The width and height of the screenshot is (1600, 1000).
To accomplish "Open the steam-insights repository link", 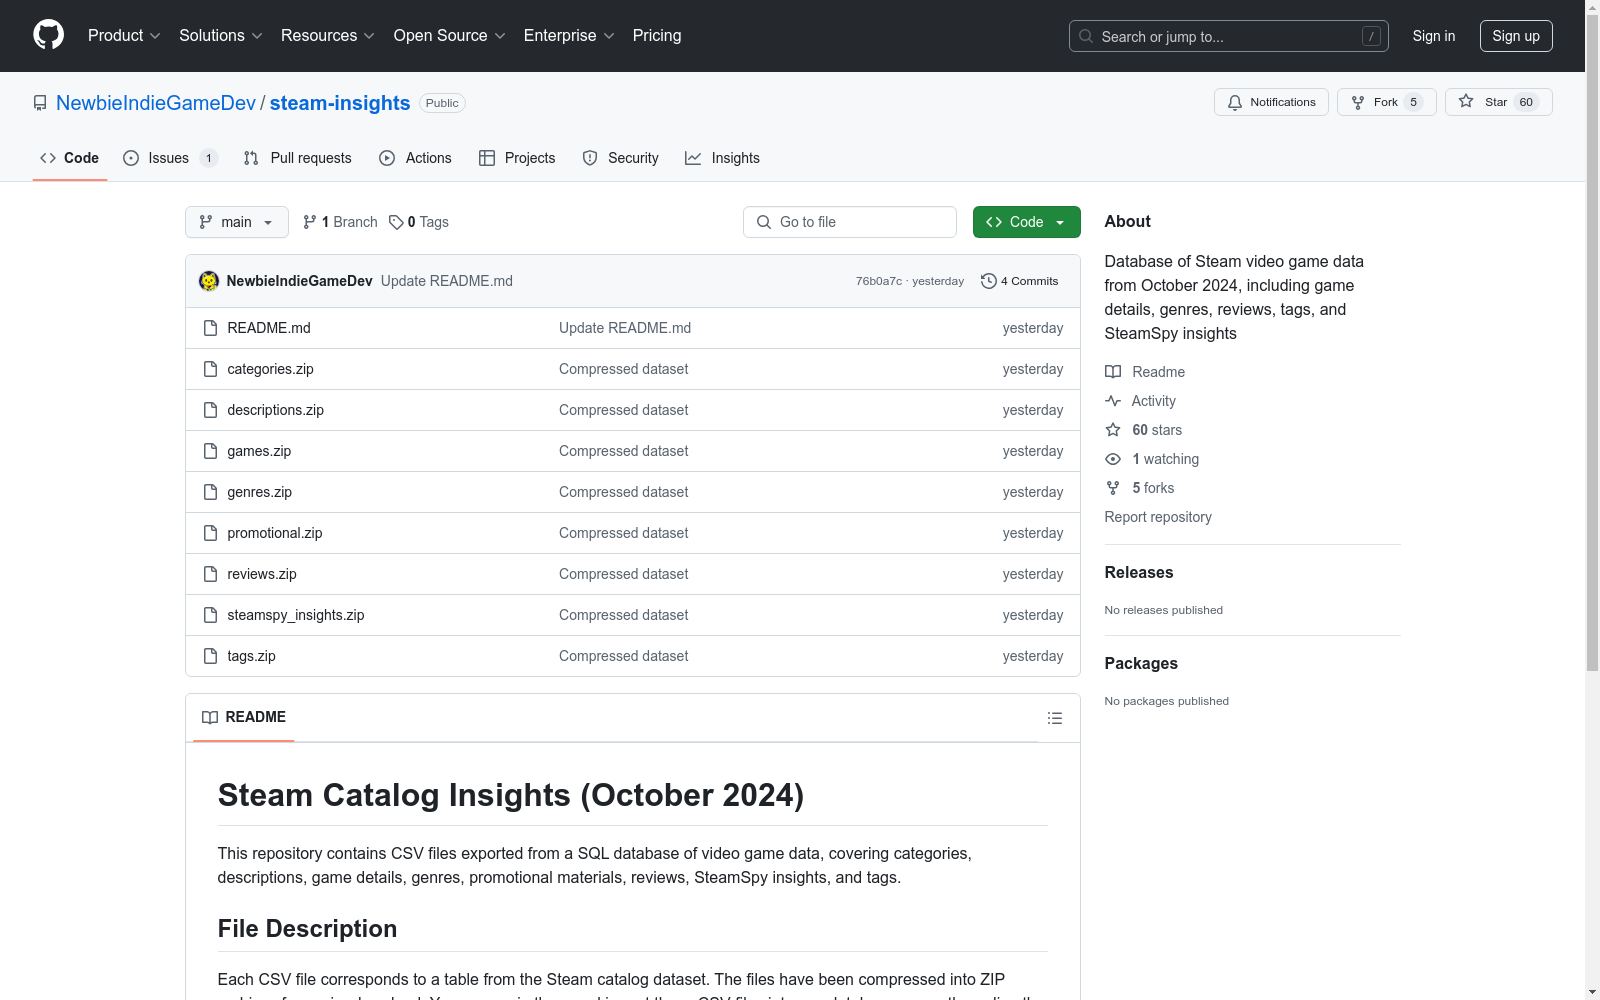I will click(340, 103).
